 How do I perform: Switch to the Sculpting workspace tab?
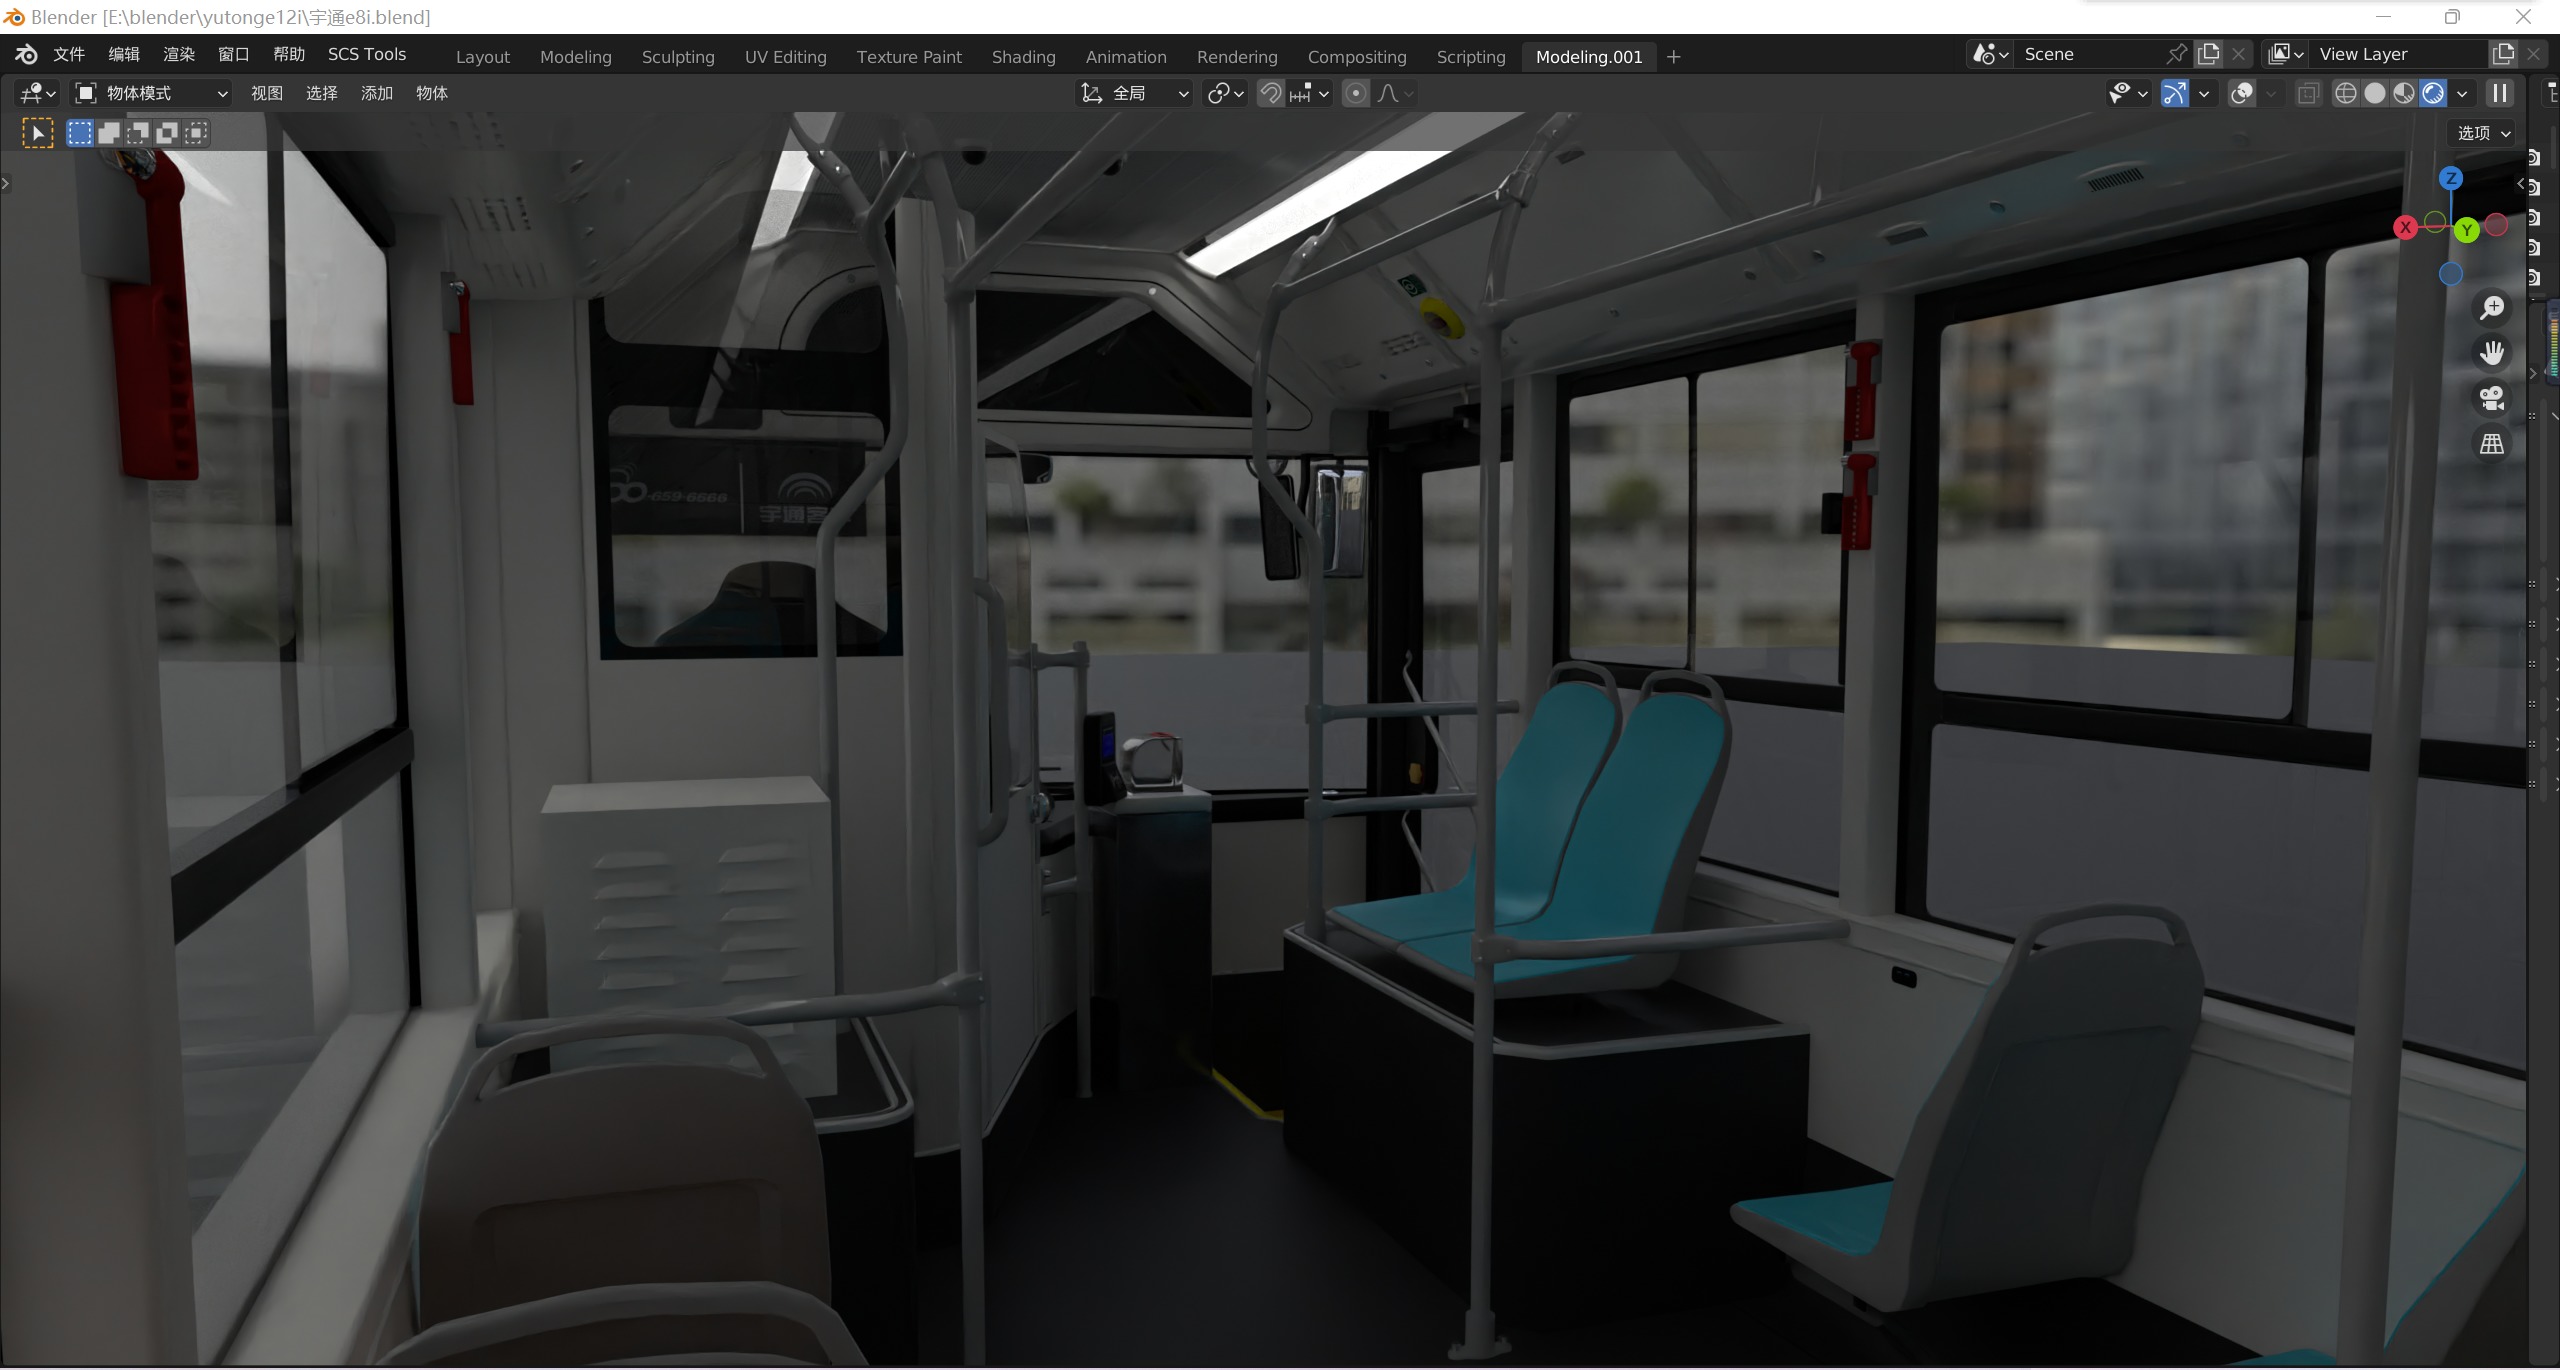678,57
